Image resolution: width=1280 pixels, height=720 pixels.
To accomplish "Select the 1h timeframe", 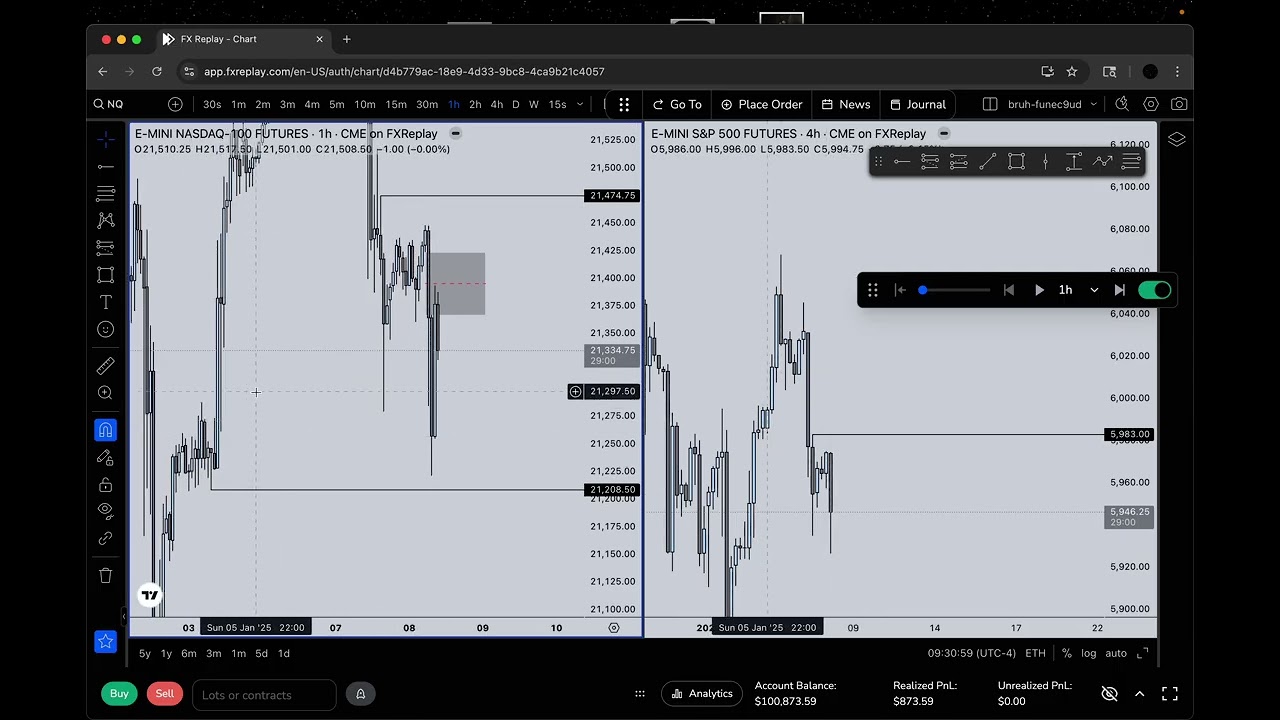I will click(x=454, y=104).
